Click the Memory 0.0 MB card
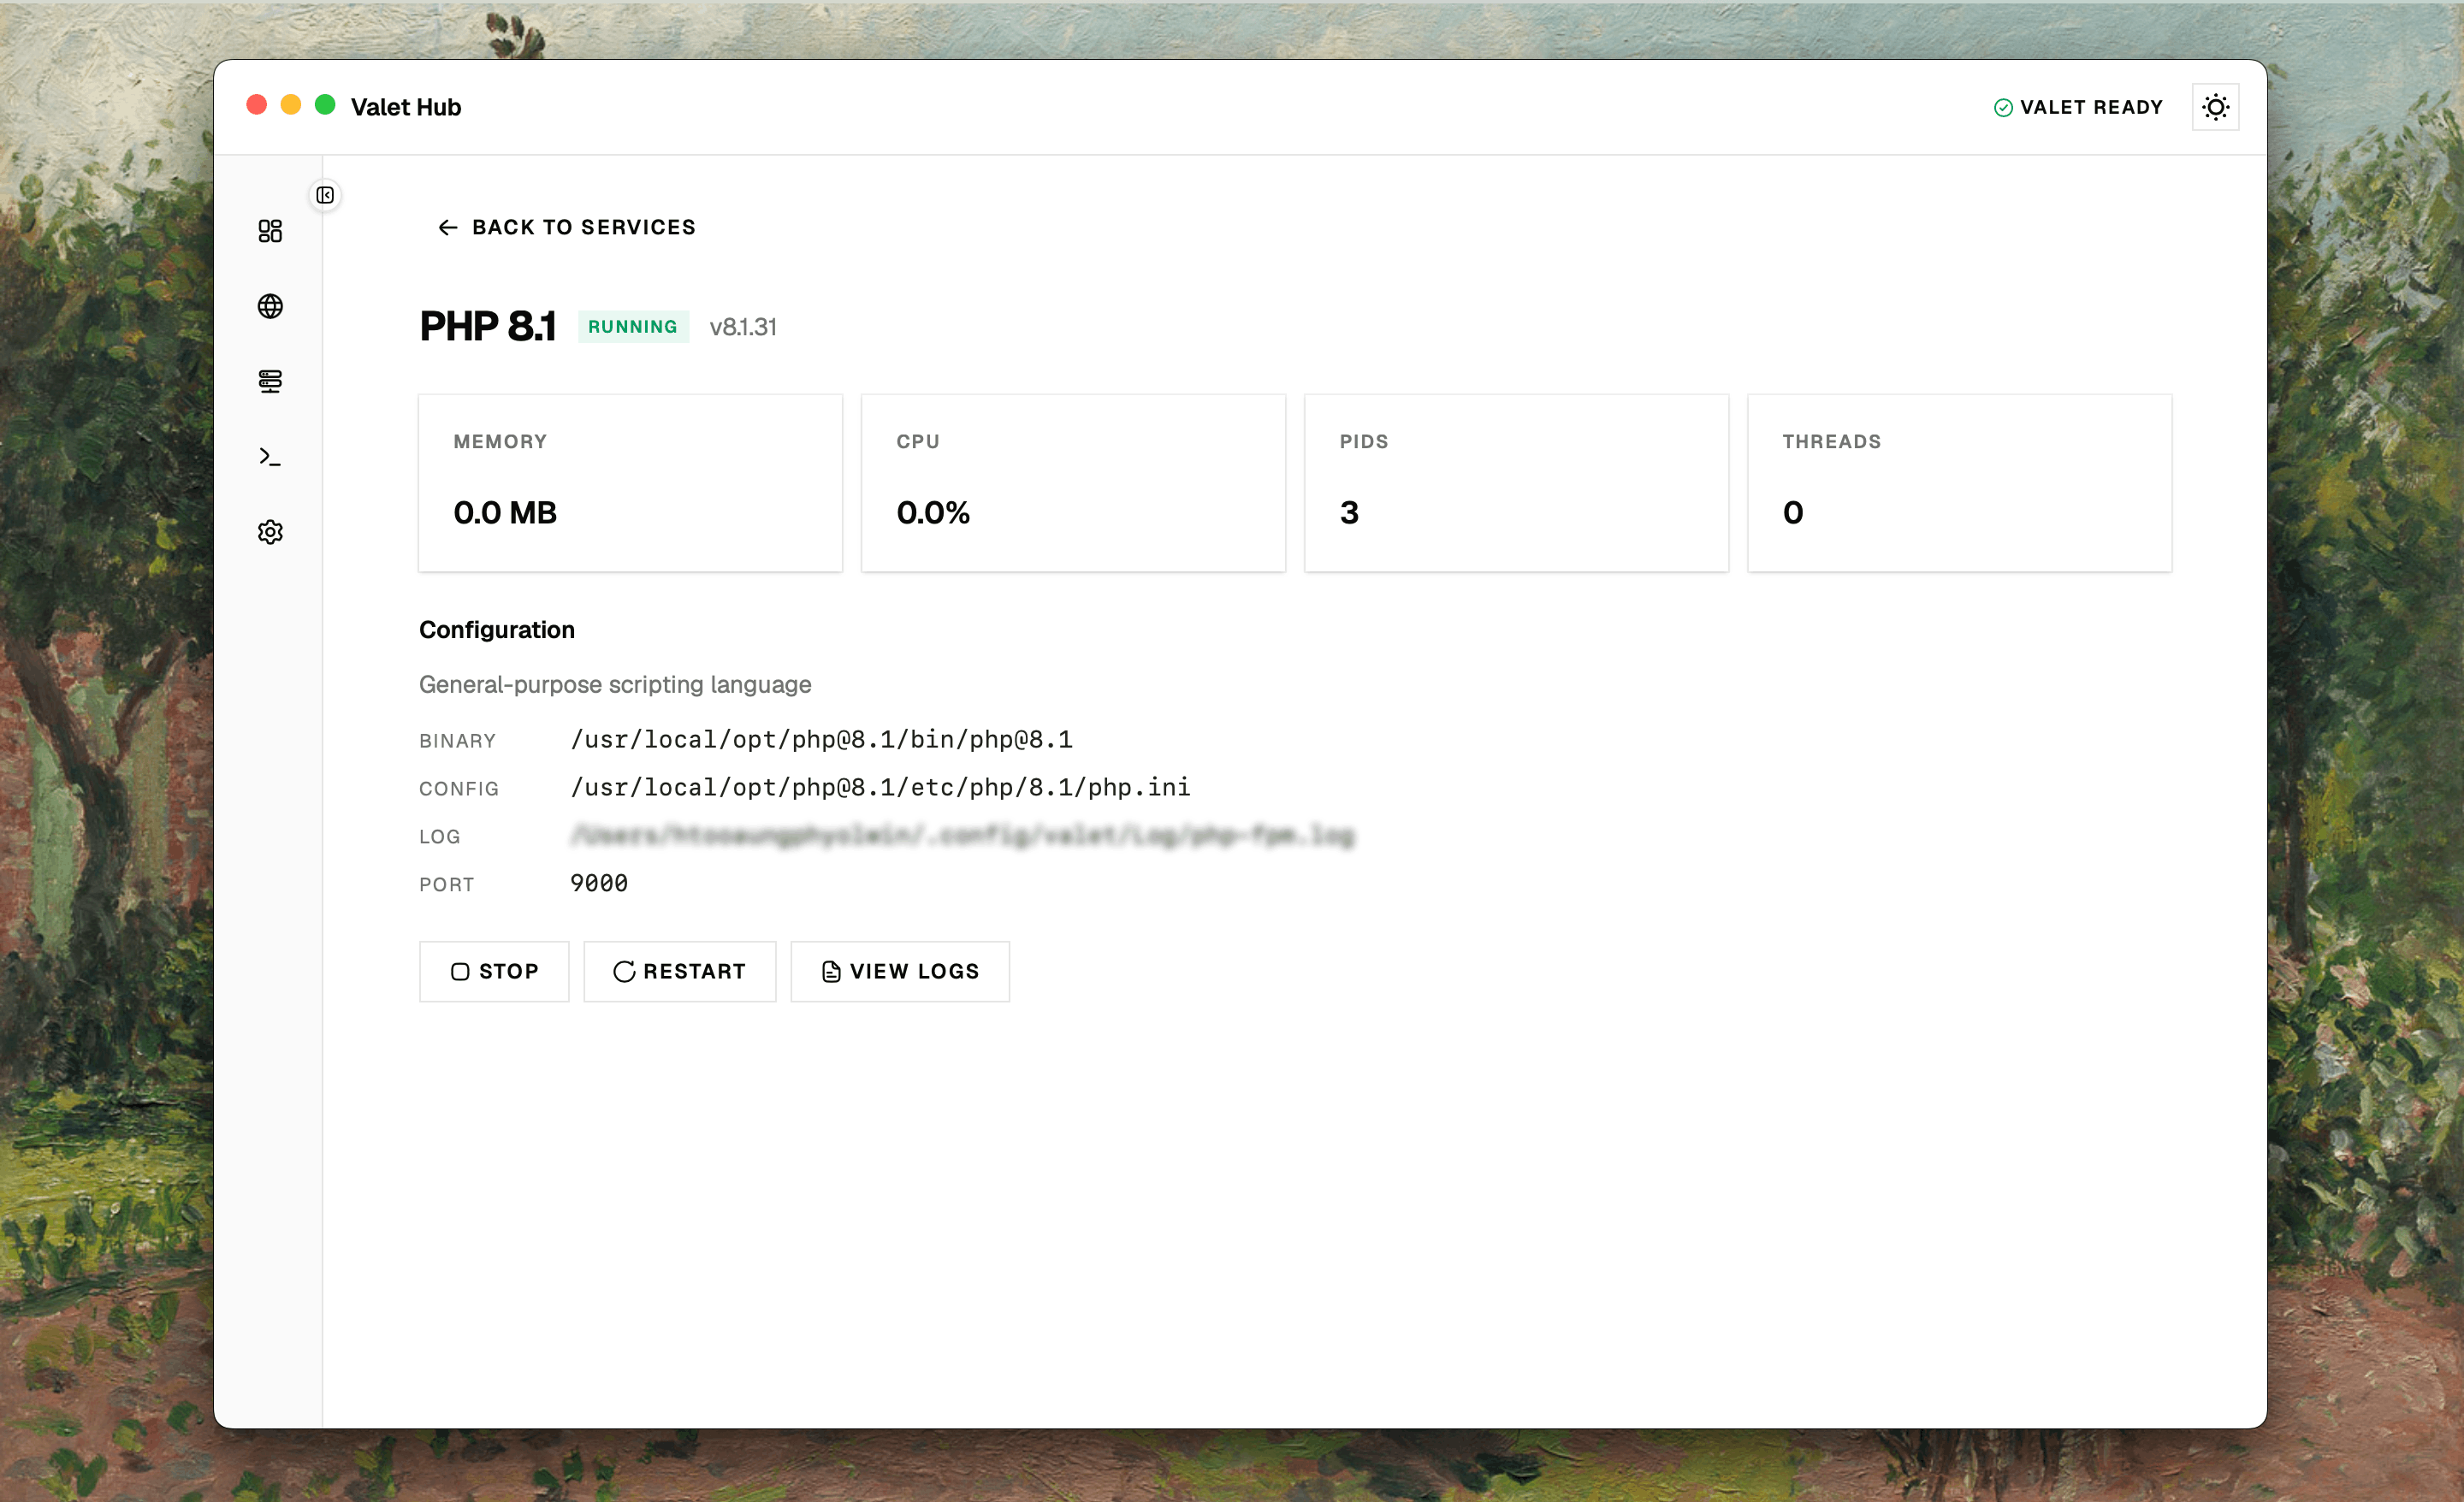The image size is (2464, 1502). coord(630,483)
